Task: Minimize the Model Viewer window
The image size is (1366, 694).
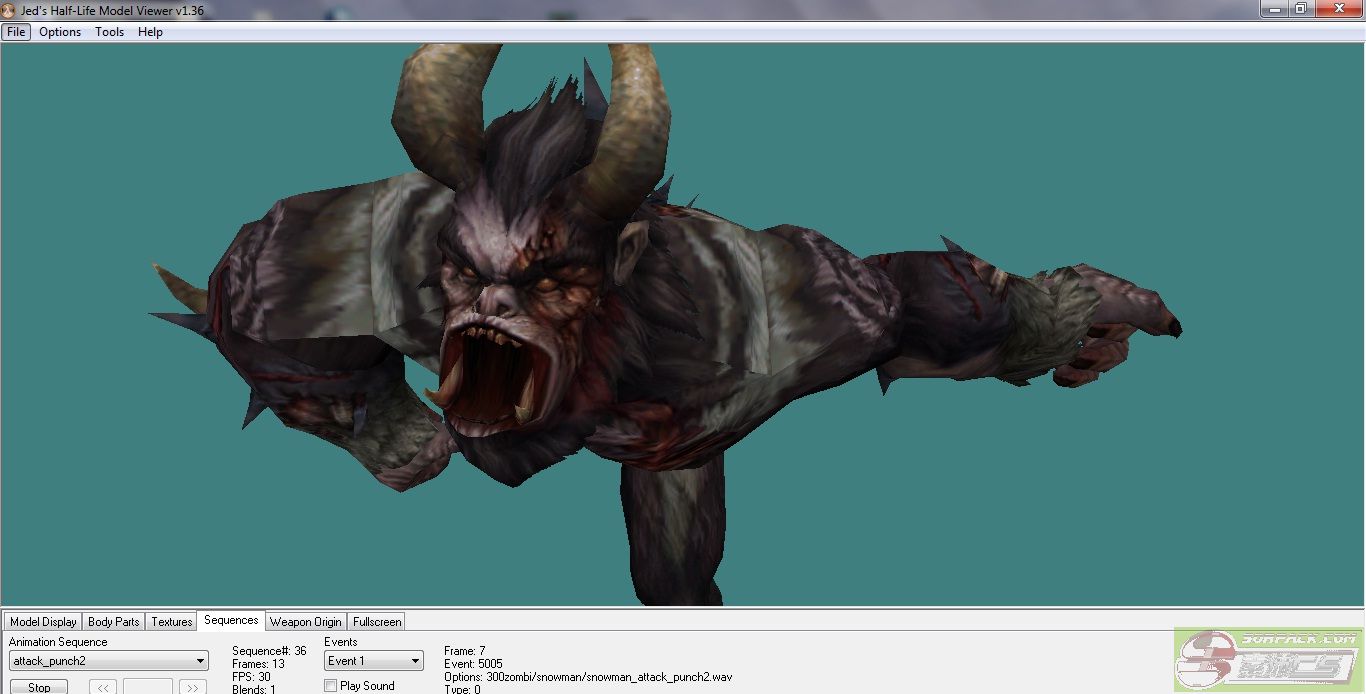Action: click(x=1272, y=9)
